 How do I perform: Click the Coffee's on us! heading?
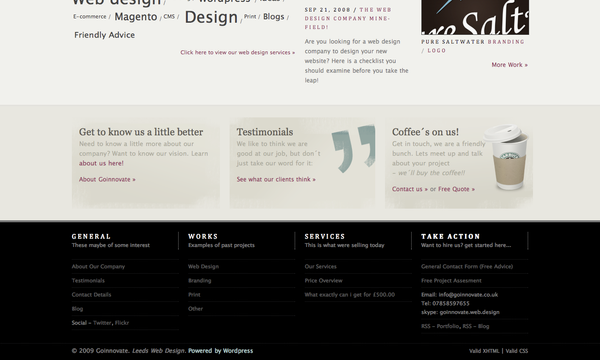425,132
